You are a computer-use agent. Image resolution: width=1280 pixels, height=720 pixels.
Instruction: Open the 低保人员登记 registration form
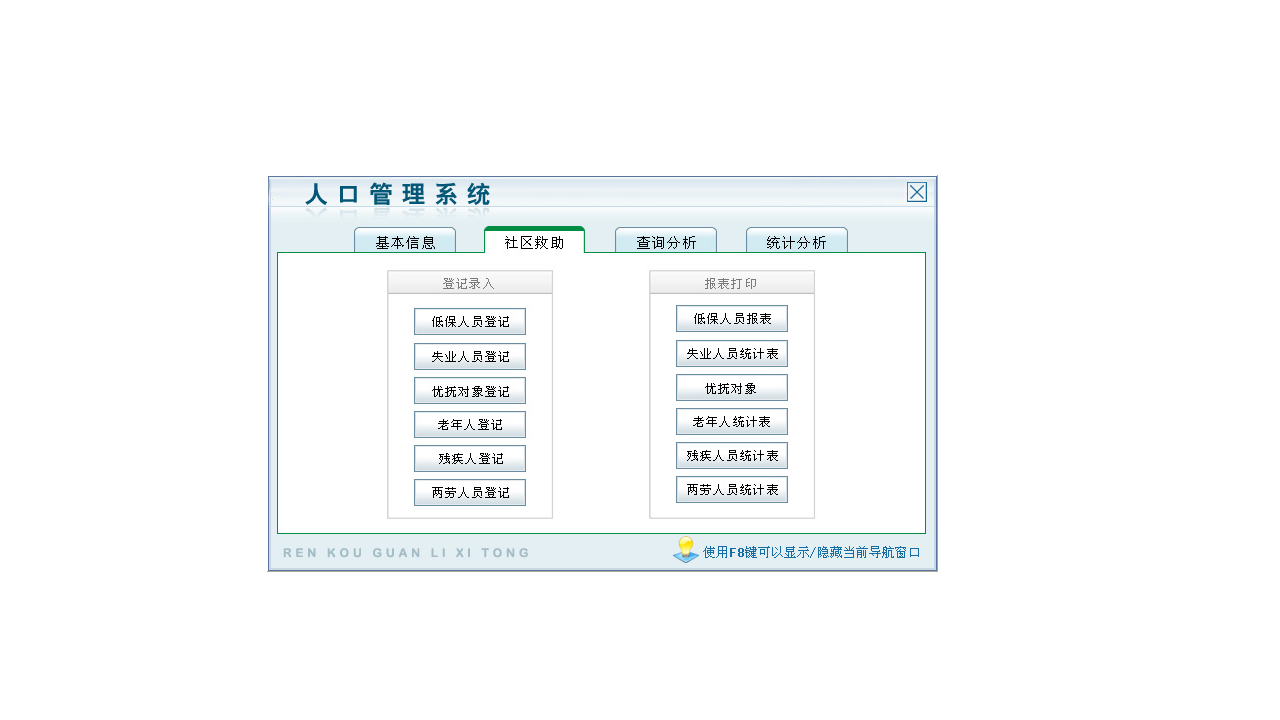tap(470, 321)
